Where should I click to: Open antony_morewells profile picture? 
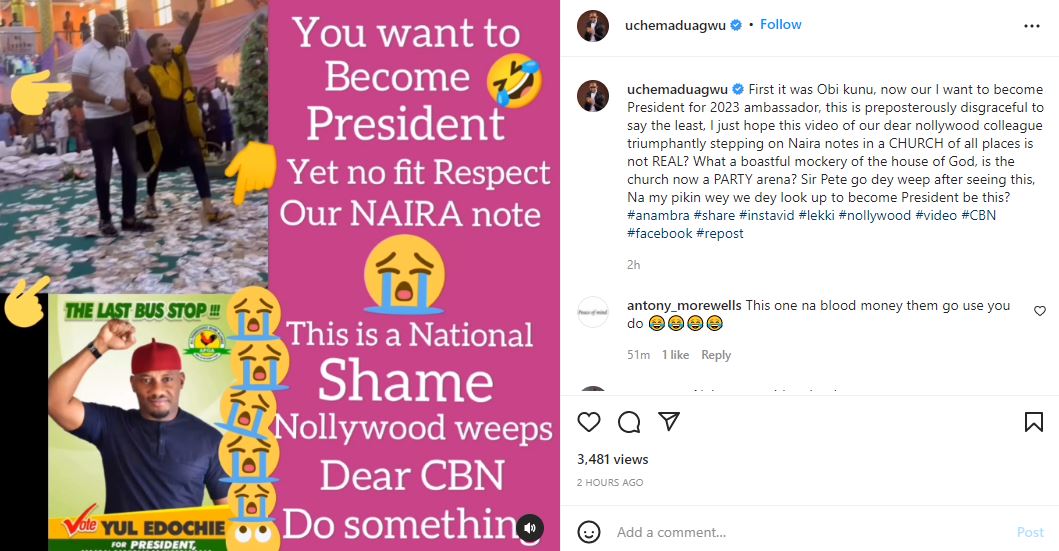[593, 312]
